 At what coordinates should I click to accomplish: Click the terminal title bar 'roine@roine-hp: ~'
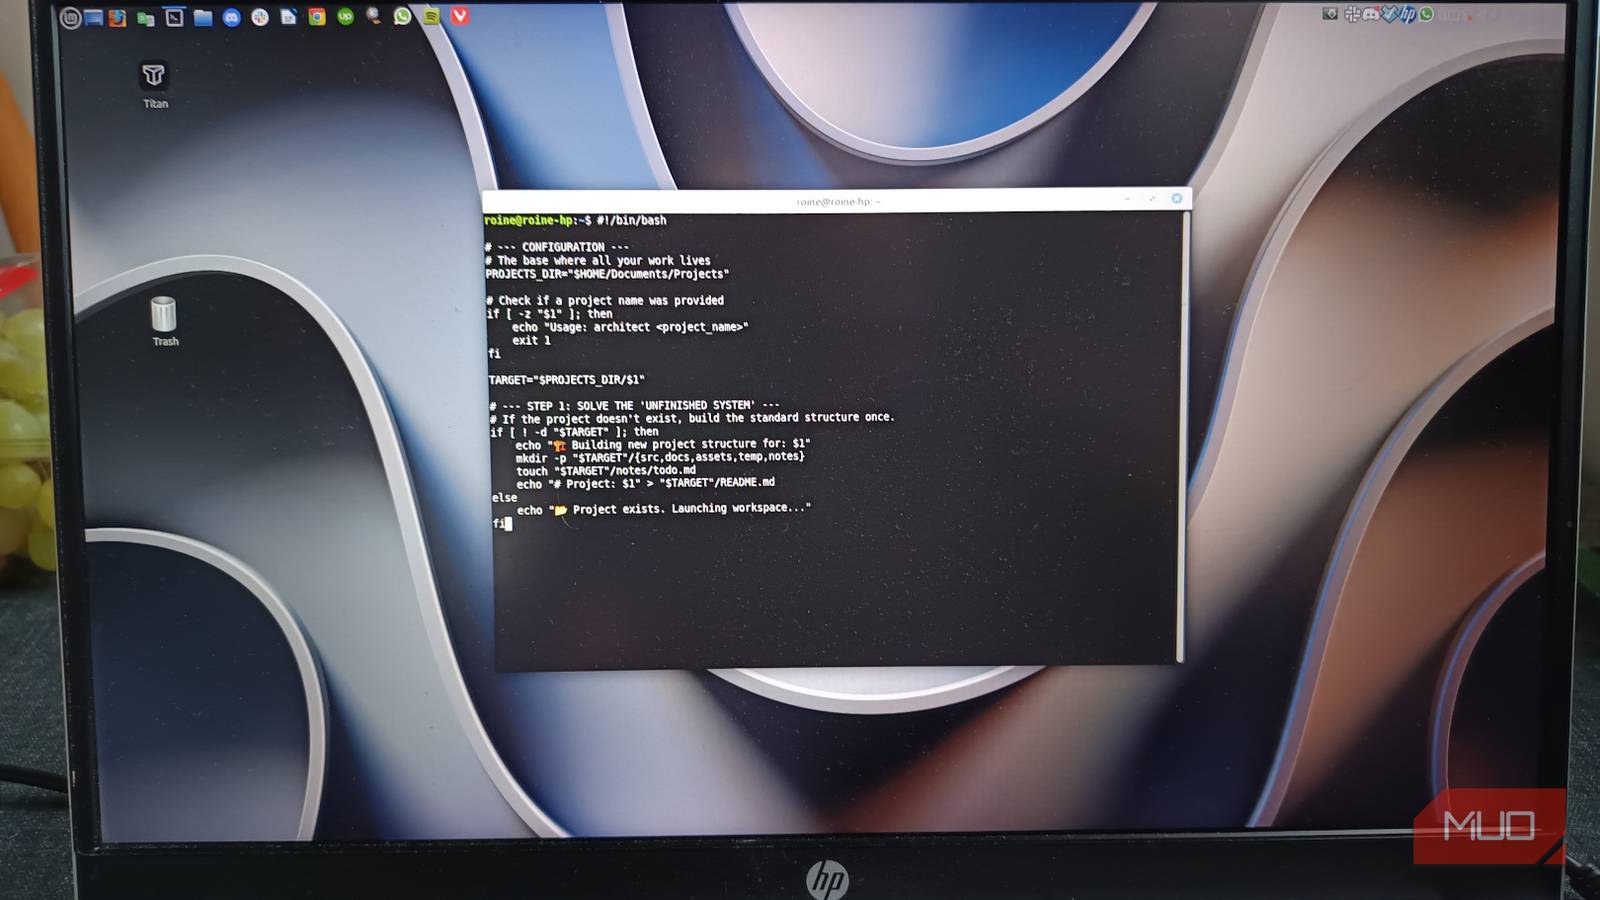[838, 201]
